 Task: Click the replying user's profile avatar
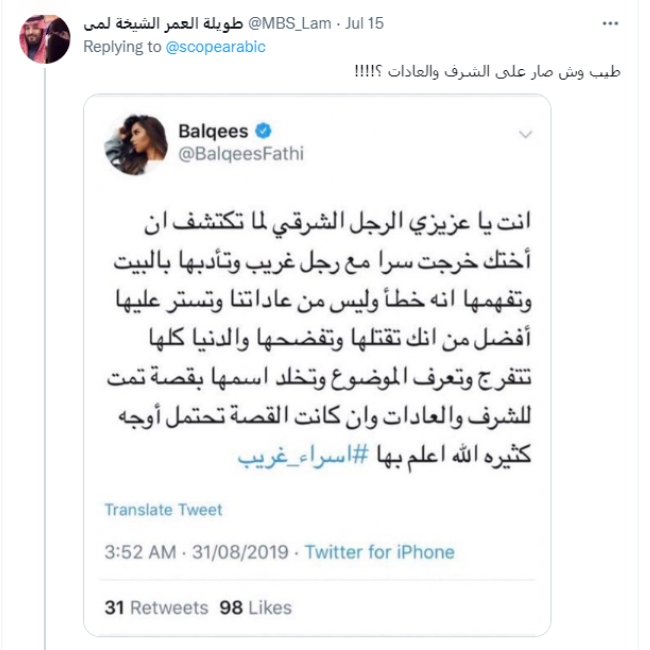[45, 39]
